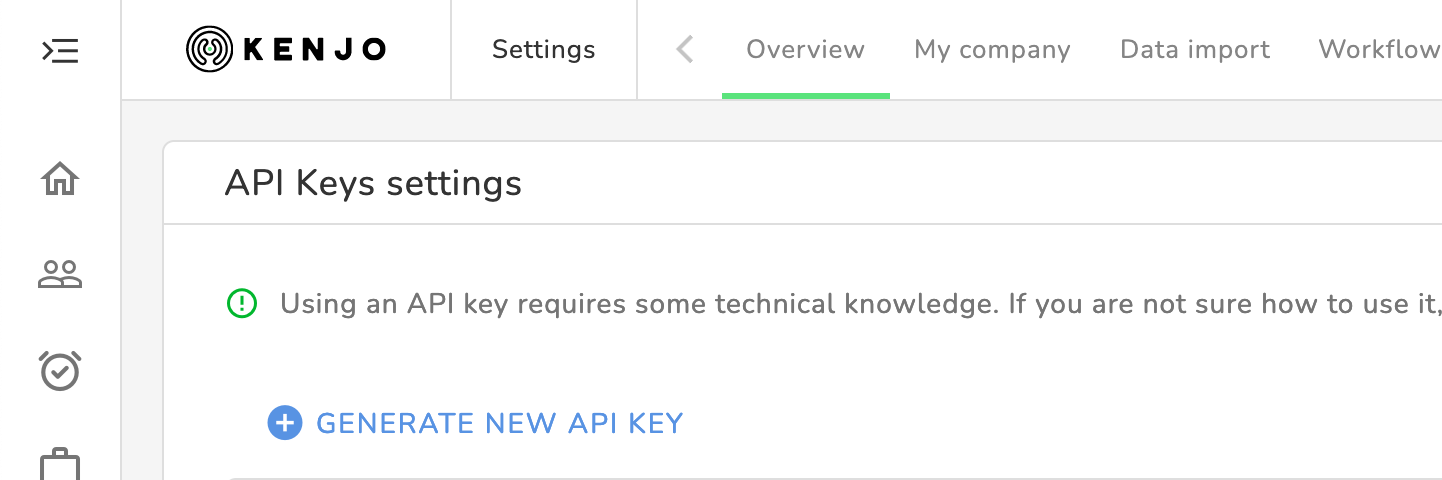Open the My company tab

[992, 49]
